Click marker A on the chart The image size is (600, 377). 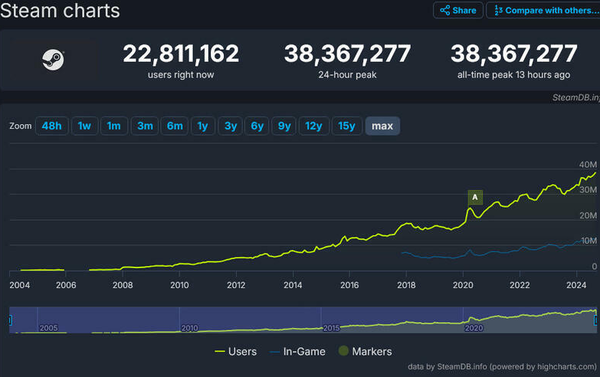(475, 197)
